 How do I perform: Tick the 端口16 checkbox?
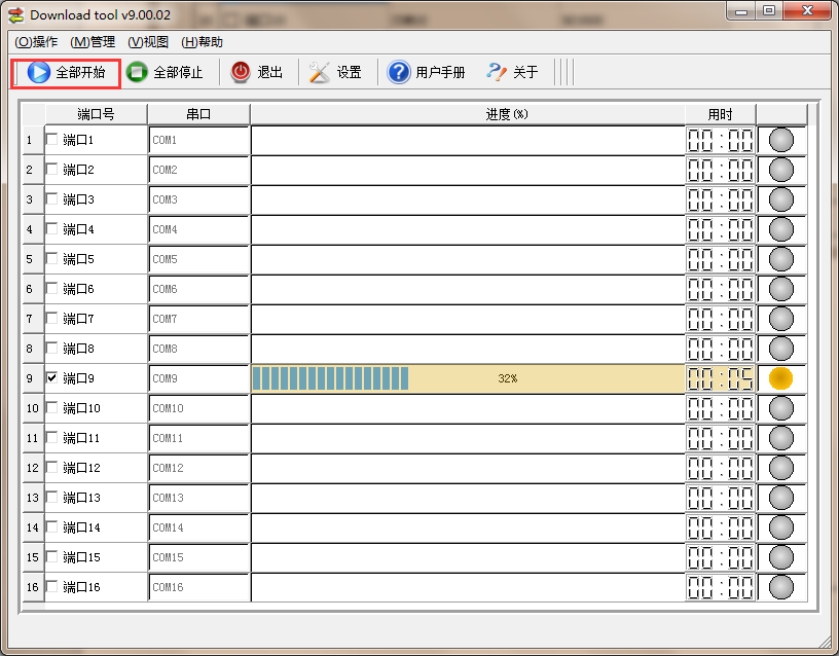click(x=52, y=587)
